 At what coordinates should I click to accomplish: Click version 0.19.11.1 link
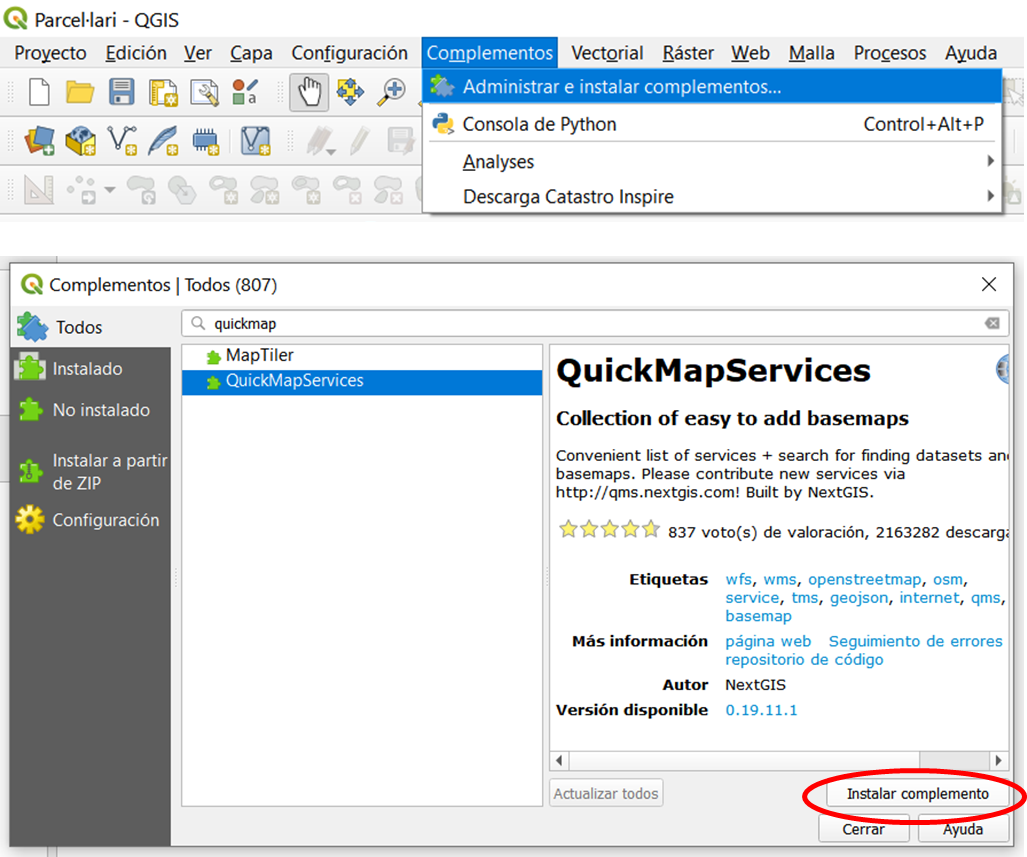tap(761, 710)
